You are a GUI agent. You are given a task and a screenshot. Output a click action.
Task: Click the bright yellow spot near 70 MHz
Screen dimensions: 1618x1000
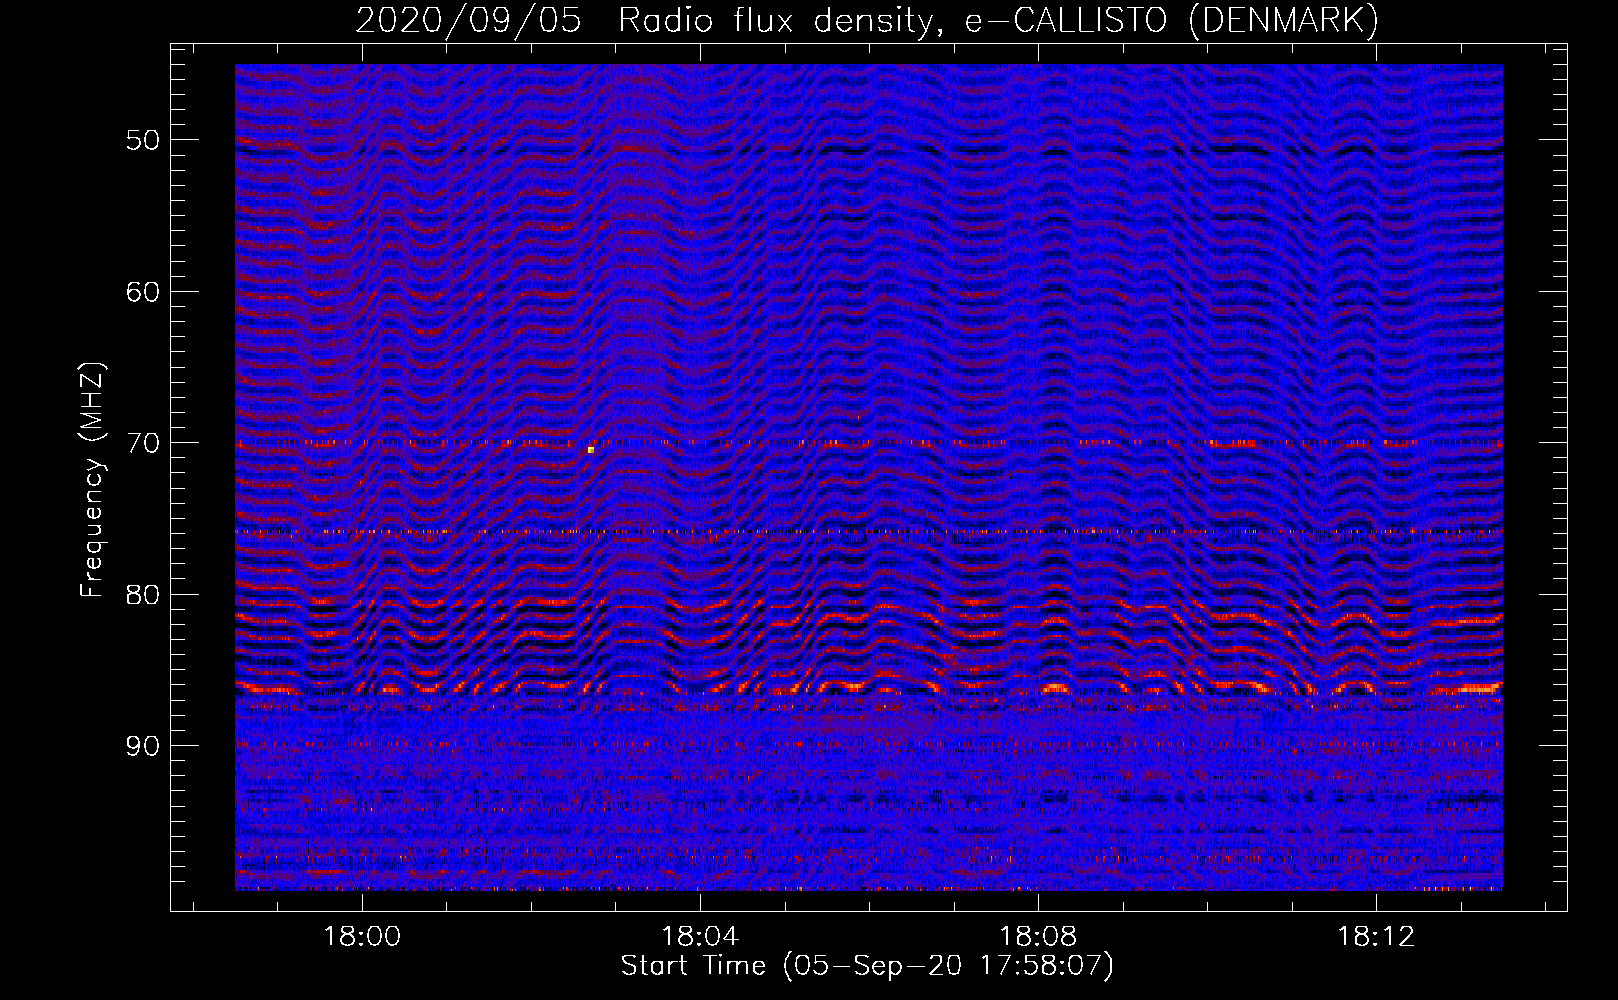click(x=591, y=450)
